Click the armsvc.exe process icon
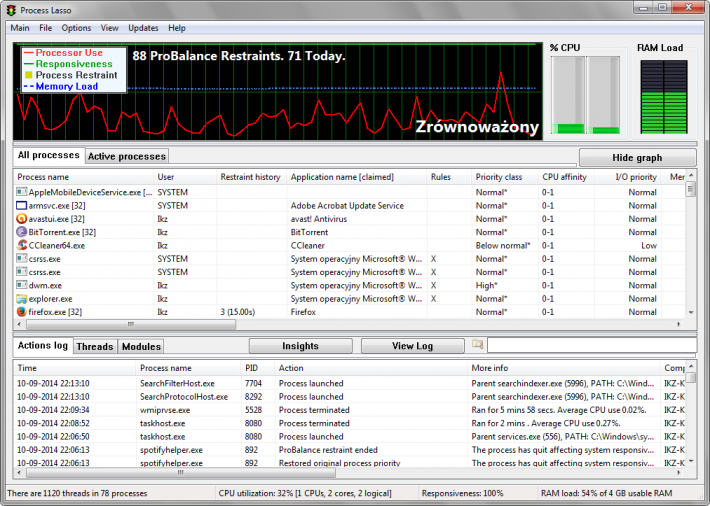Viewport: 710px width, 506px height. (x=21, y=206)
